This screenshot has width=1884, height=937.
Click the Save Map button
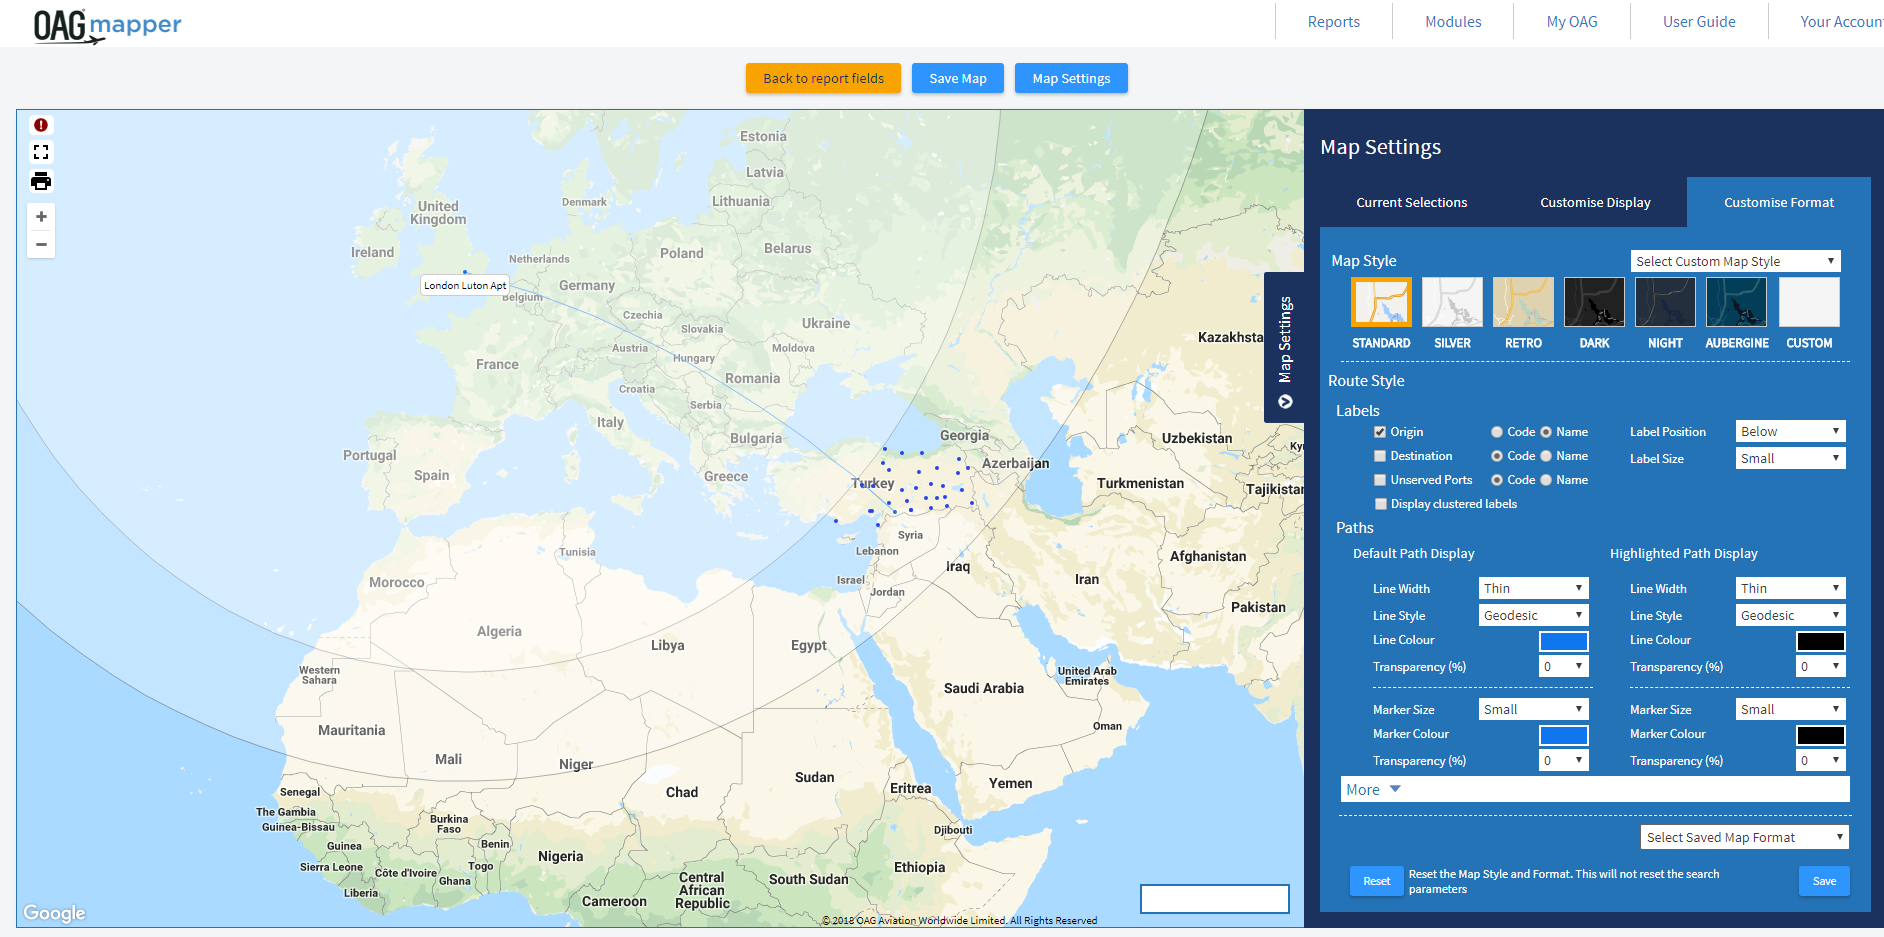[958, 78]
